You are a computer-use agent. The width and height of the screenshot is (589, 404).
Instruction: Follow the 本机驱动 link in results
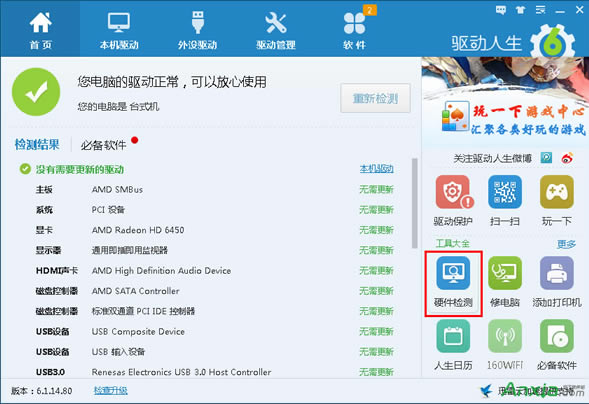point(376,169)
